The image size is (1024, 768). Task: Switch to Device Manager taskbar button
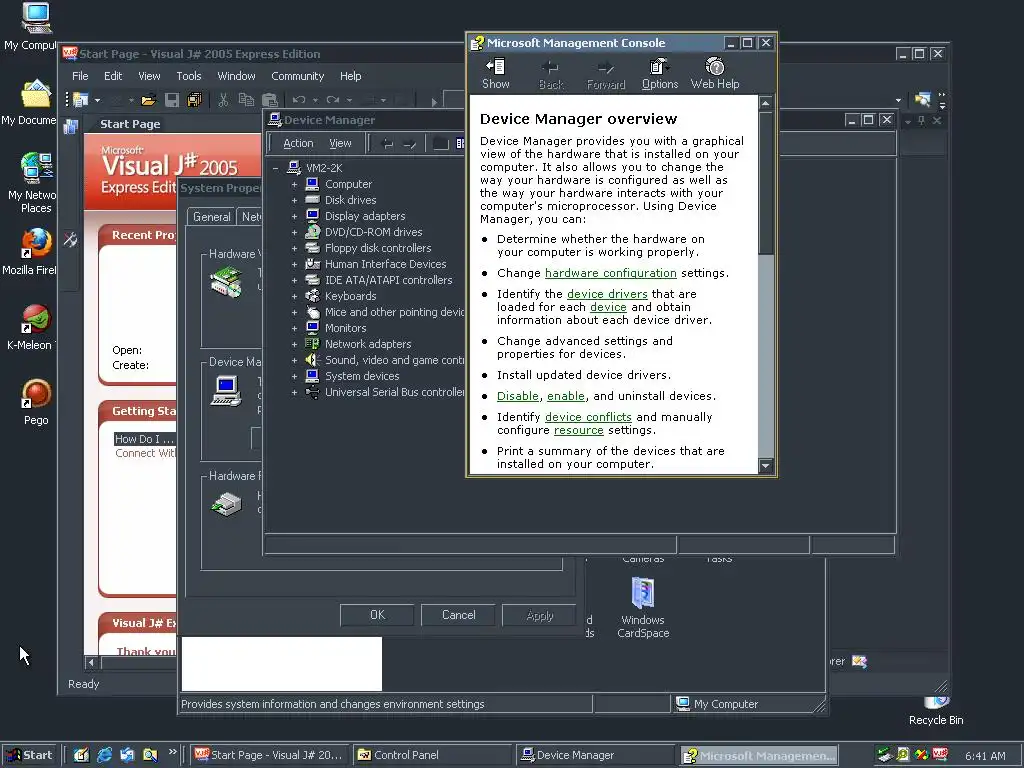(x=595, y=755)
